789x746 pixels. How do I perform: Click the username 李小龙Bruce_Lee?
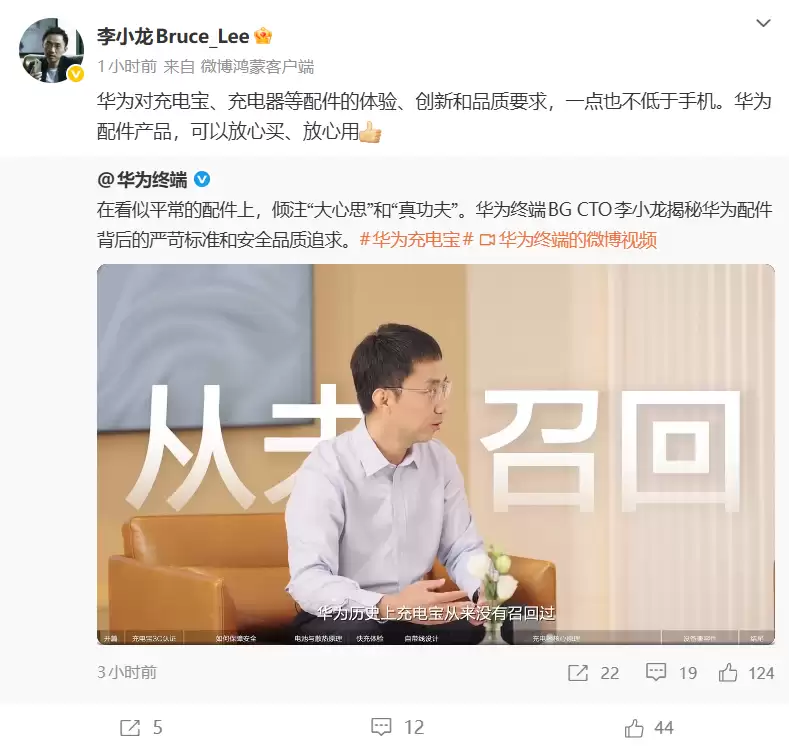pos(173,36)
